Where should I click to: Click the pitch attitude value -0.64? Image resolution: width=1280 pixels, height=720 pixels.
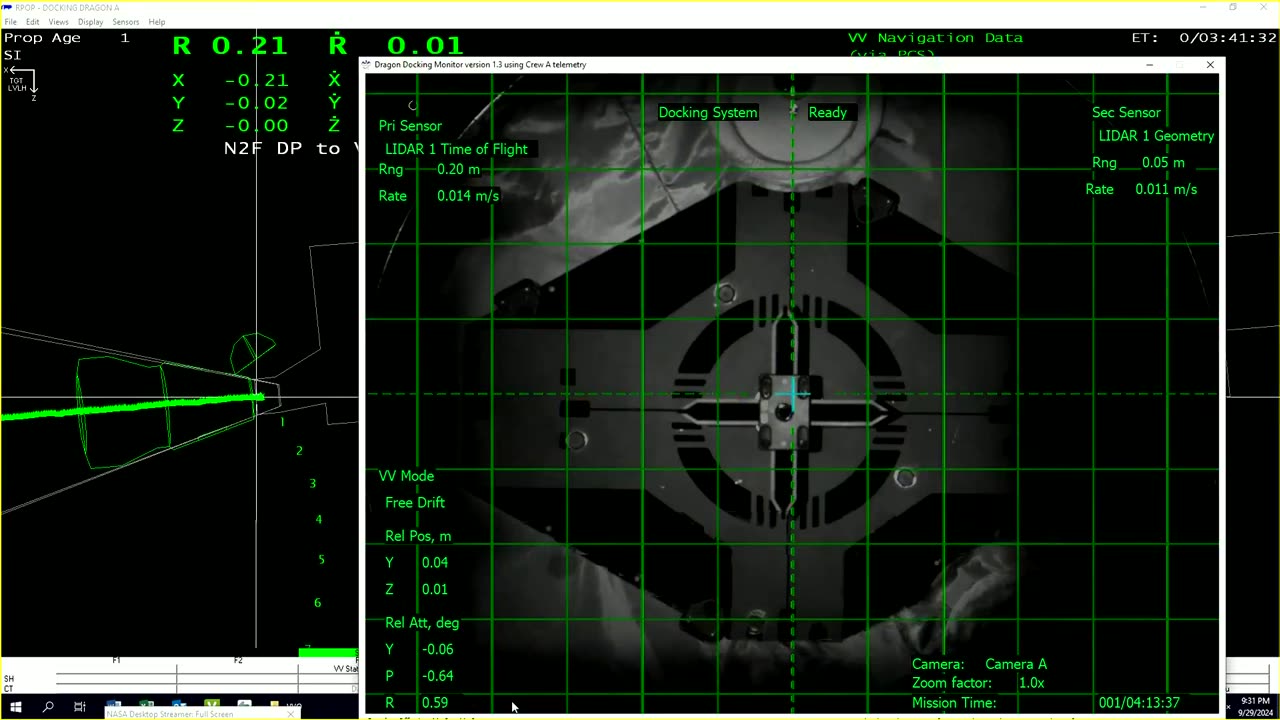tap(437, 676)
